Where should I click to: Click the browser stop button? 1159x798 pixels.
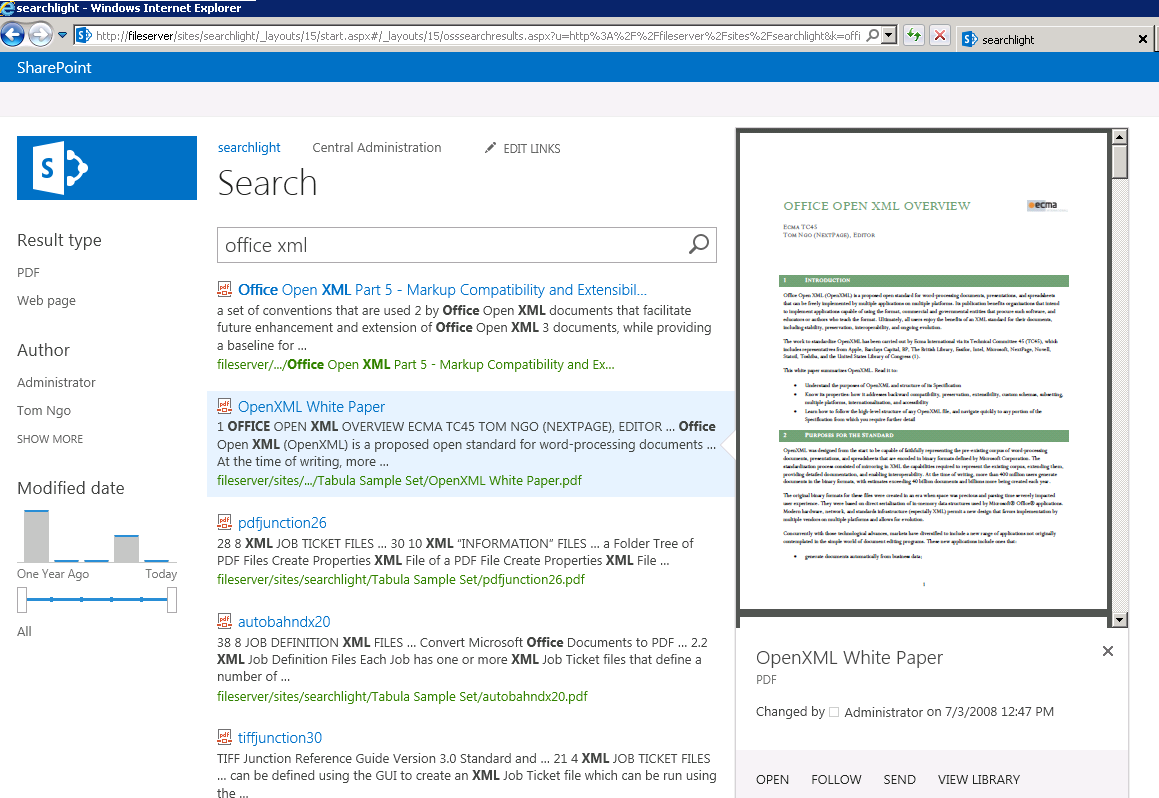pyautogui.click(x=940, y=36)
